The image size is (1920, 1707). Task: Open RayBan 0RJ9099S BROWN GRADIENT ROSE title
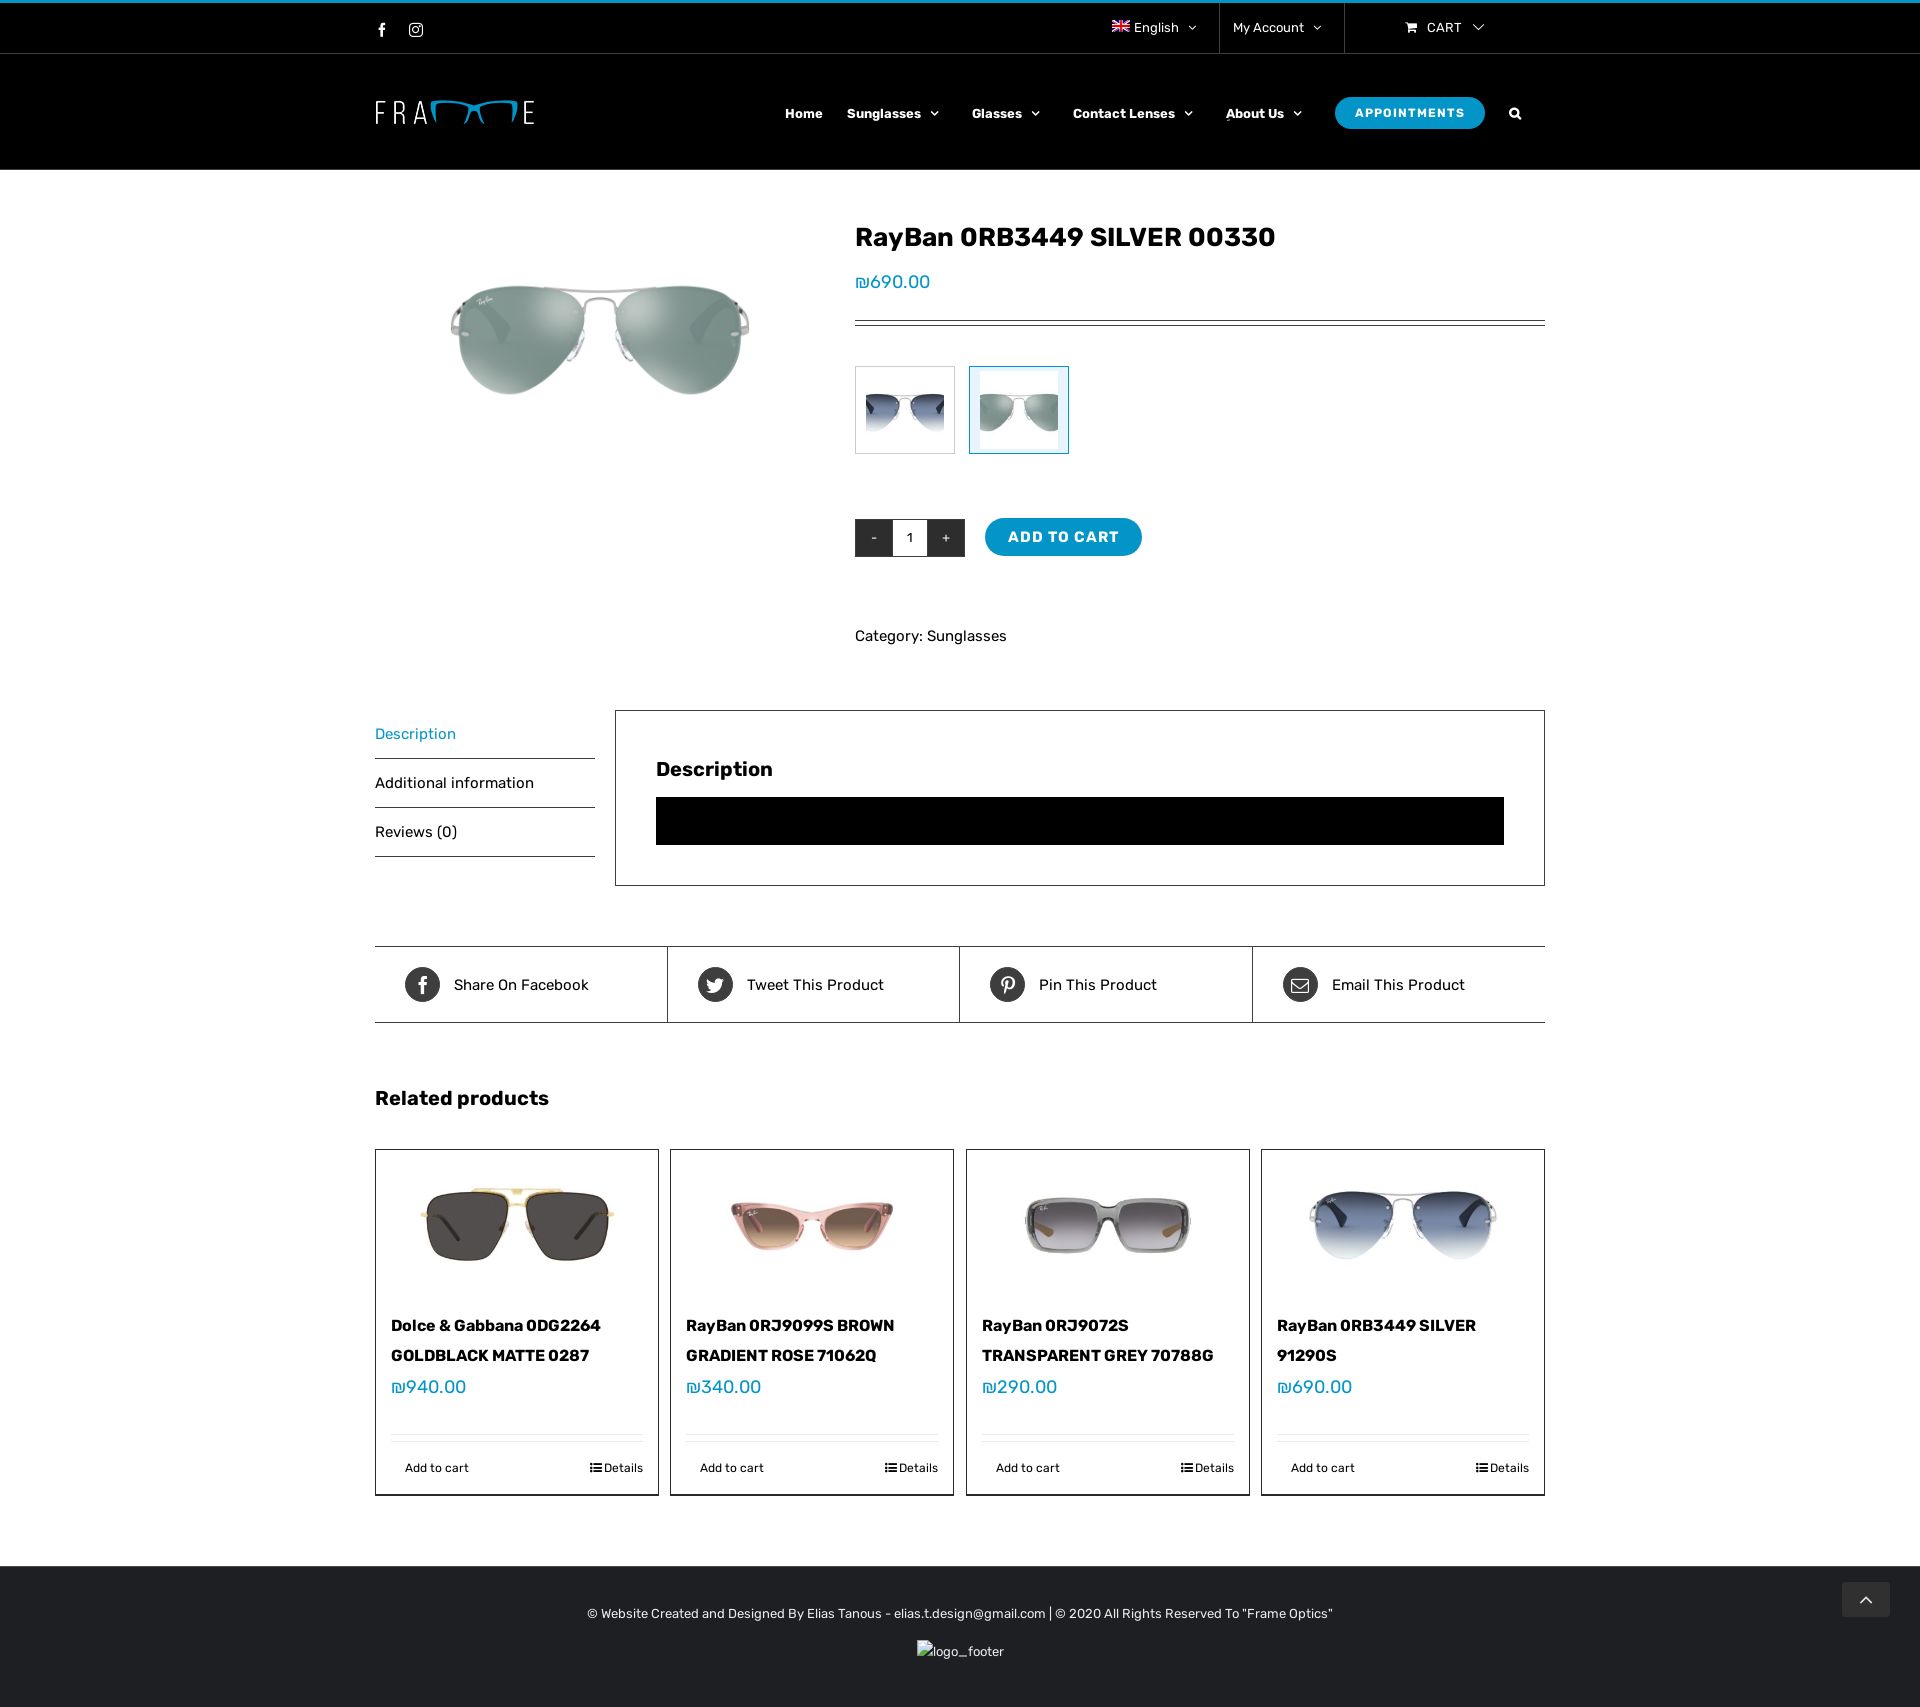pos(790,1341)
